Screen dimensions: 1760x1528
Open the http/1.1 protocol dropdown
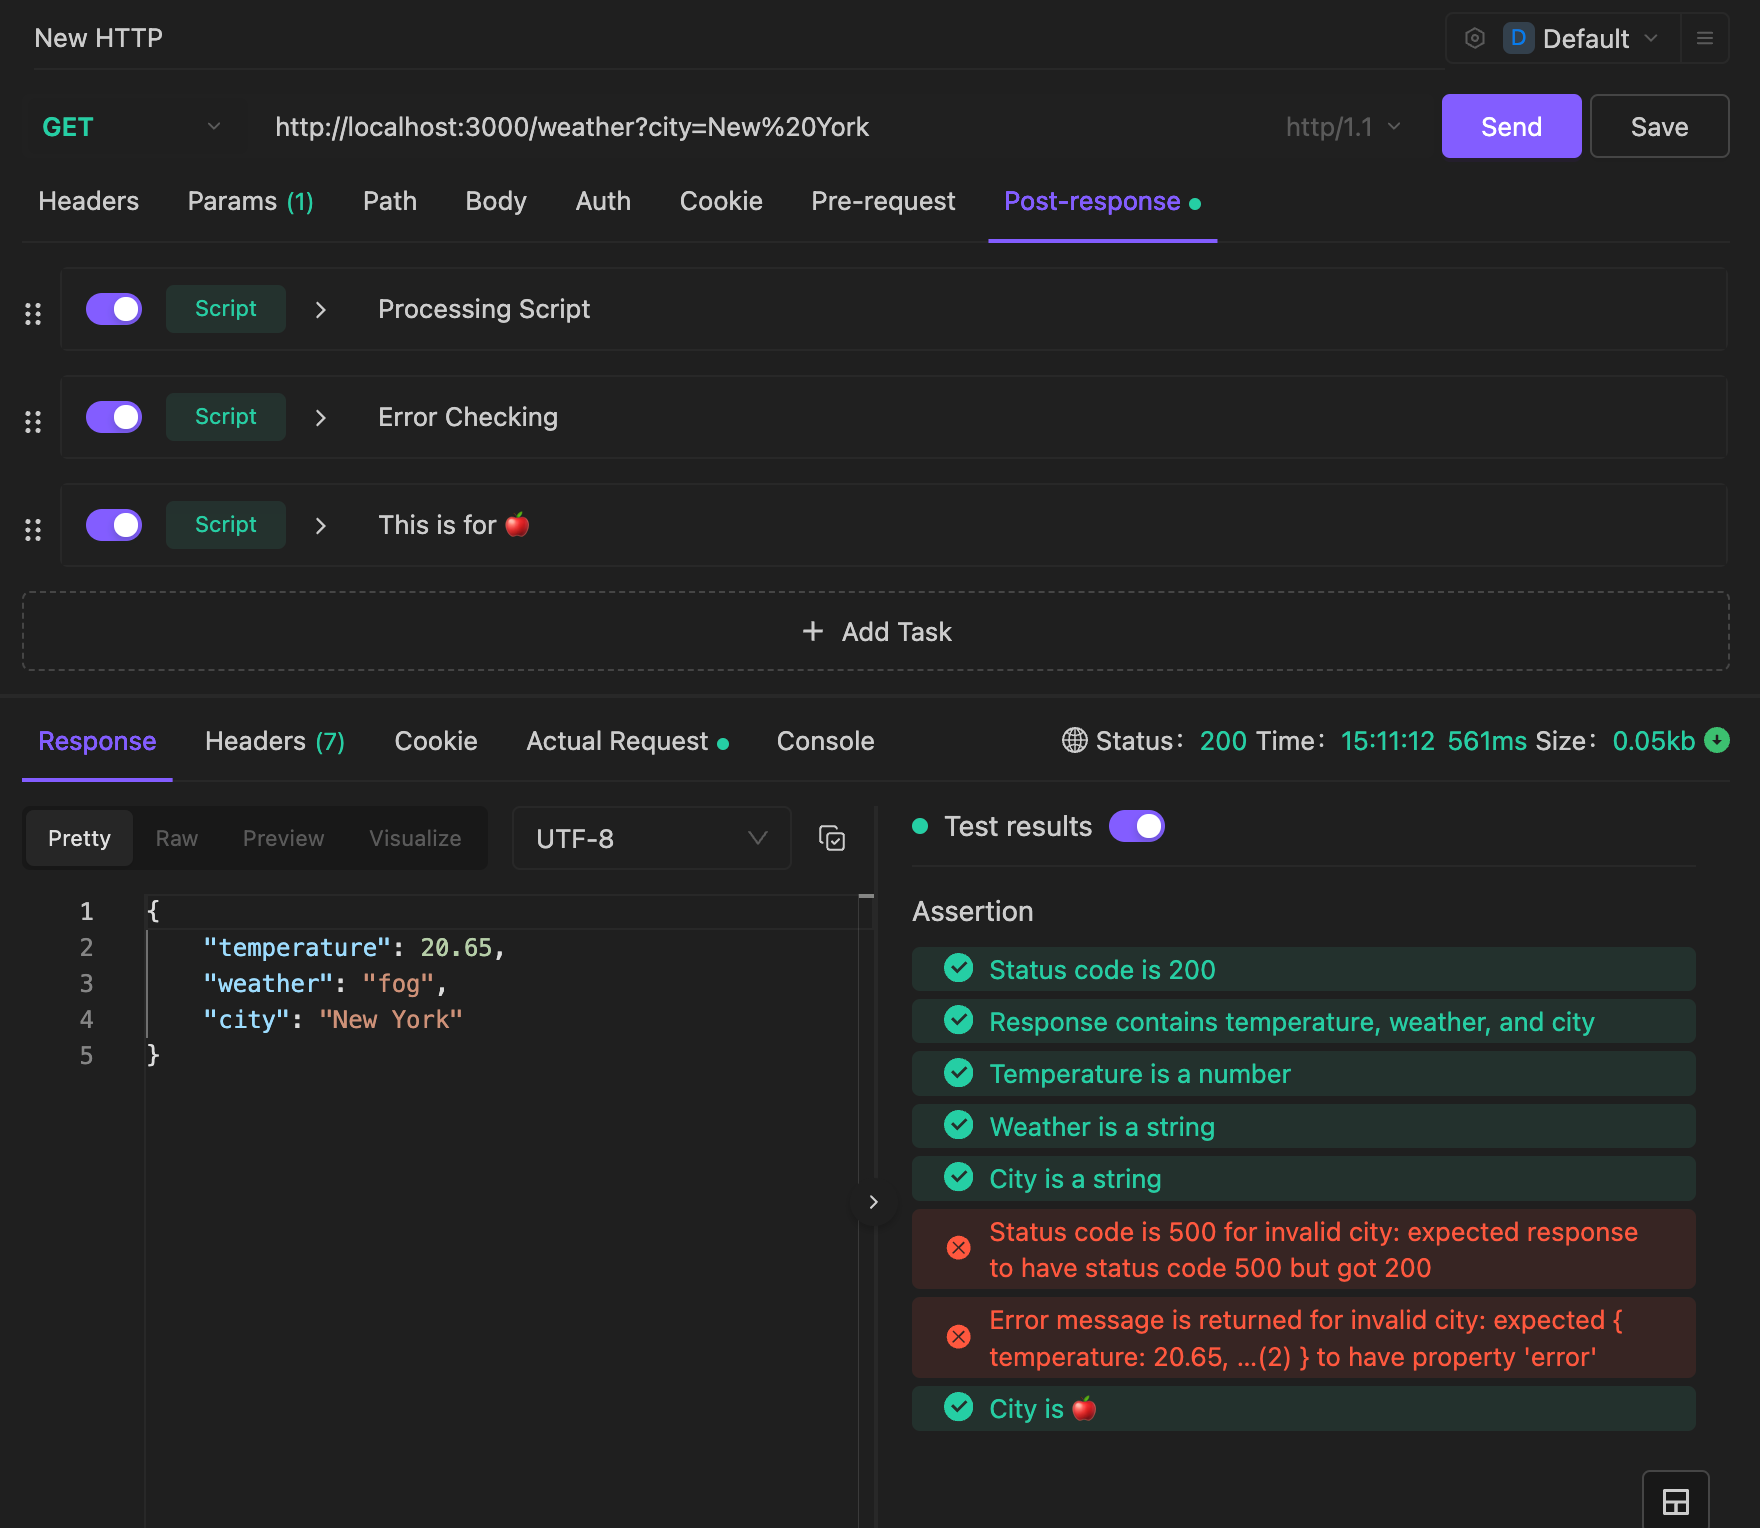(1343, 127)
